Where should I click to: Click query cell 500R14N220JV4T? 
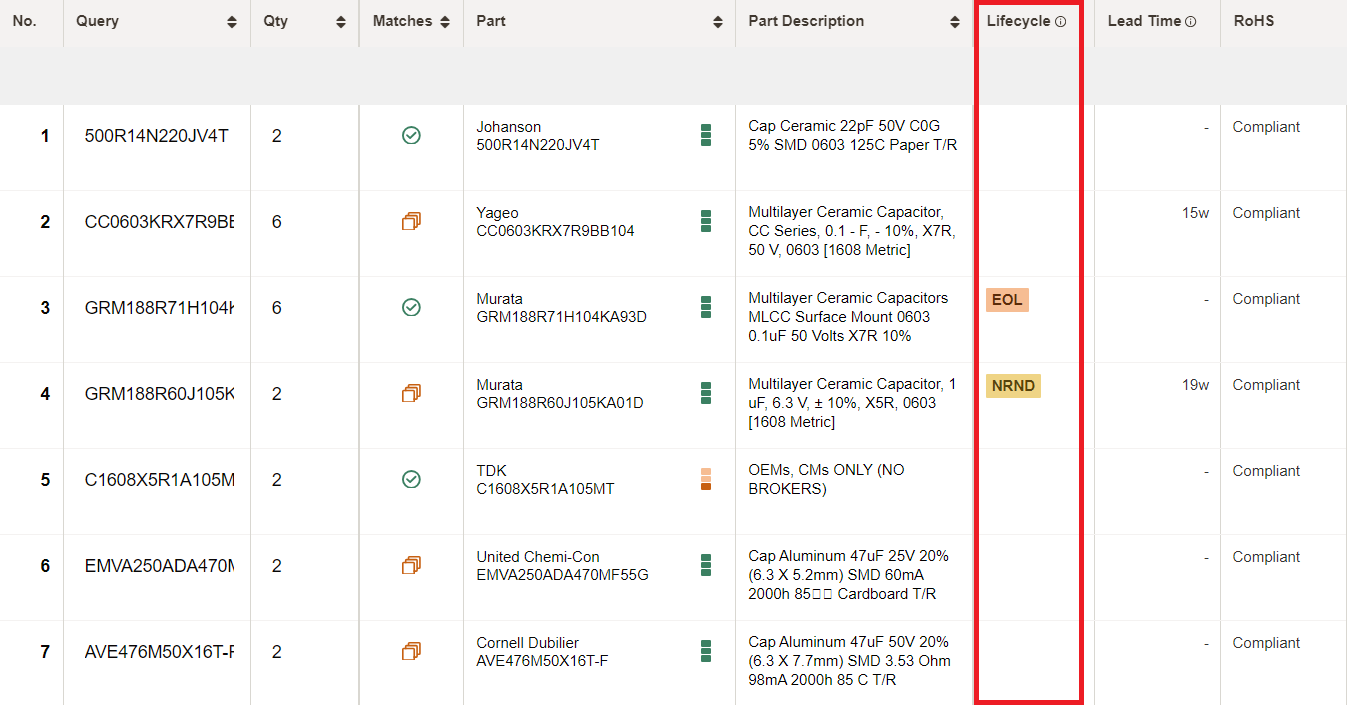coord(157,136)
